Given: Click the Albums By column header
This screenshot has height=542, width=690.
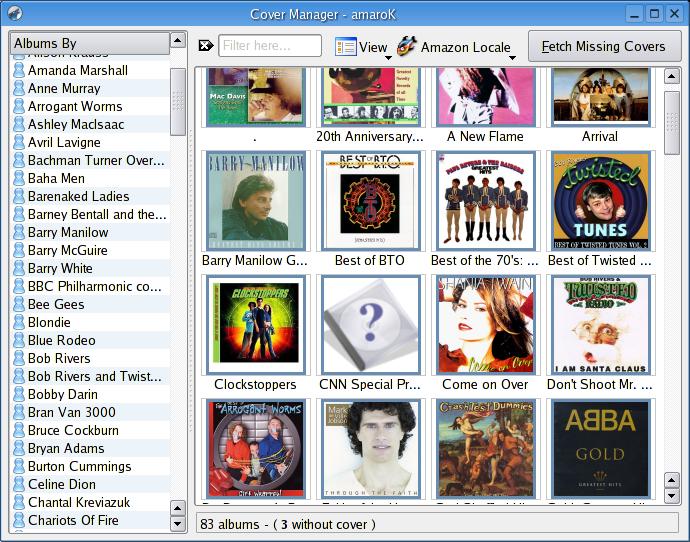Looking at the screenshot, I should pos(89,43).
